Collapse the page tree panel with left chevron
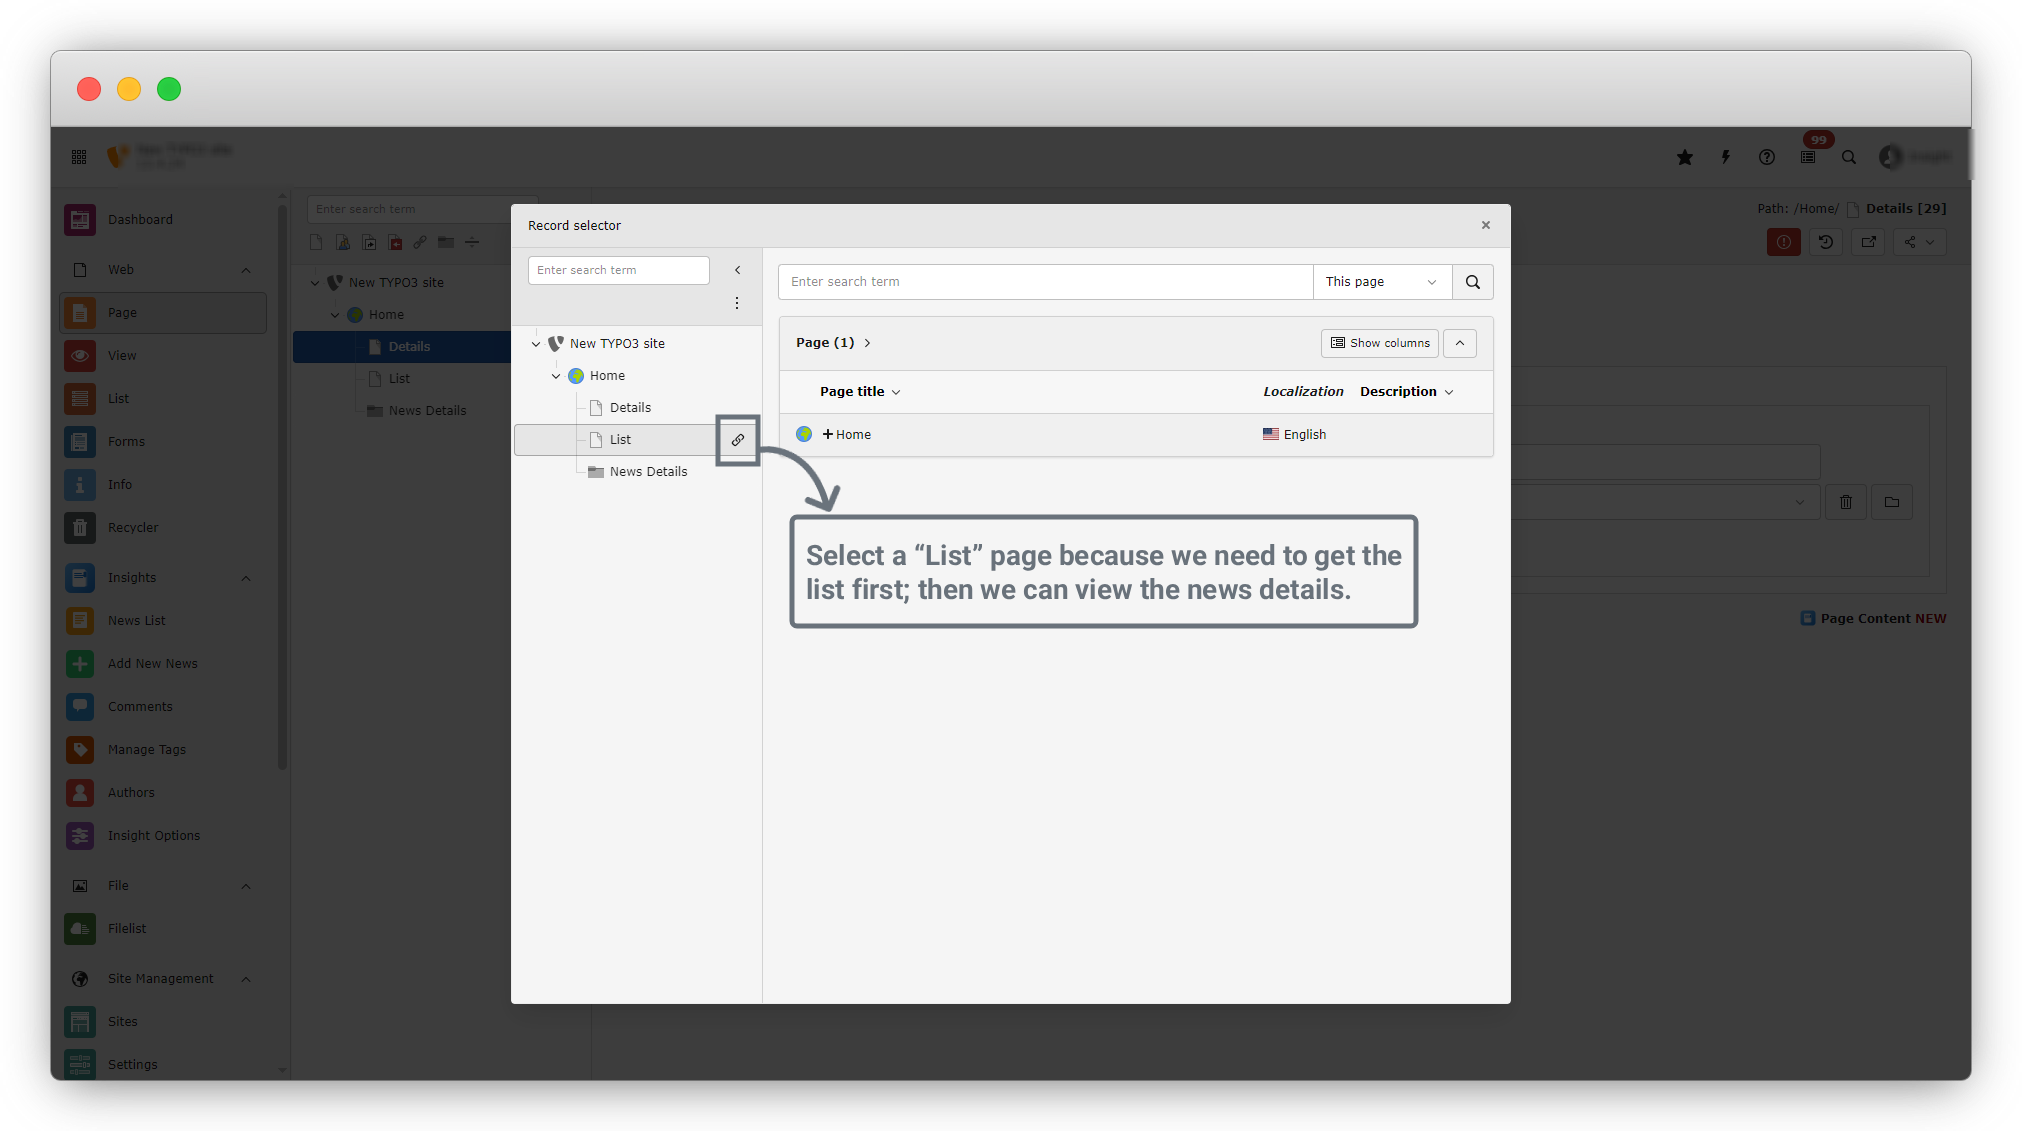 click(737, 270)
